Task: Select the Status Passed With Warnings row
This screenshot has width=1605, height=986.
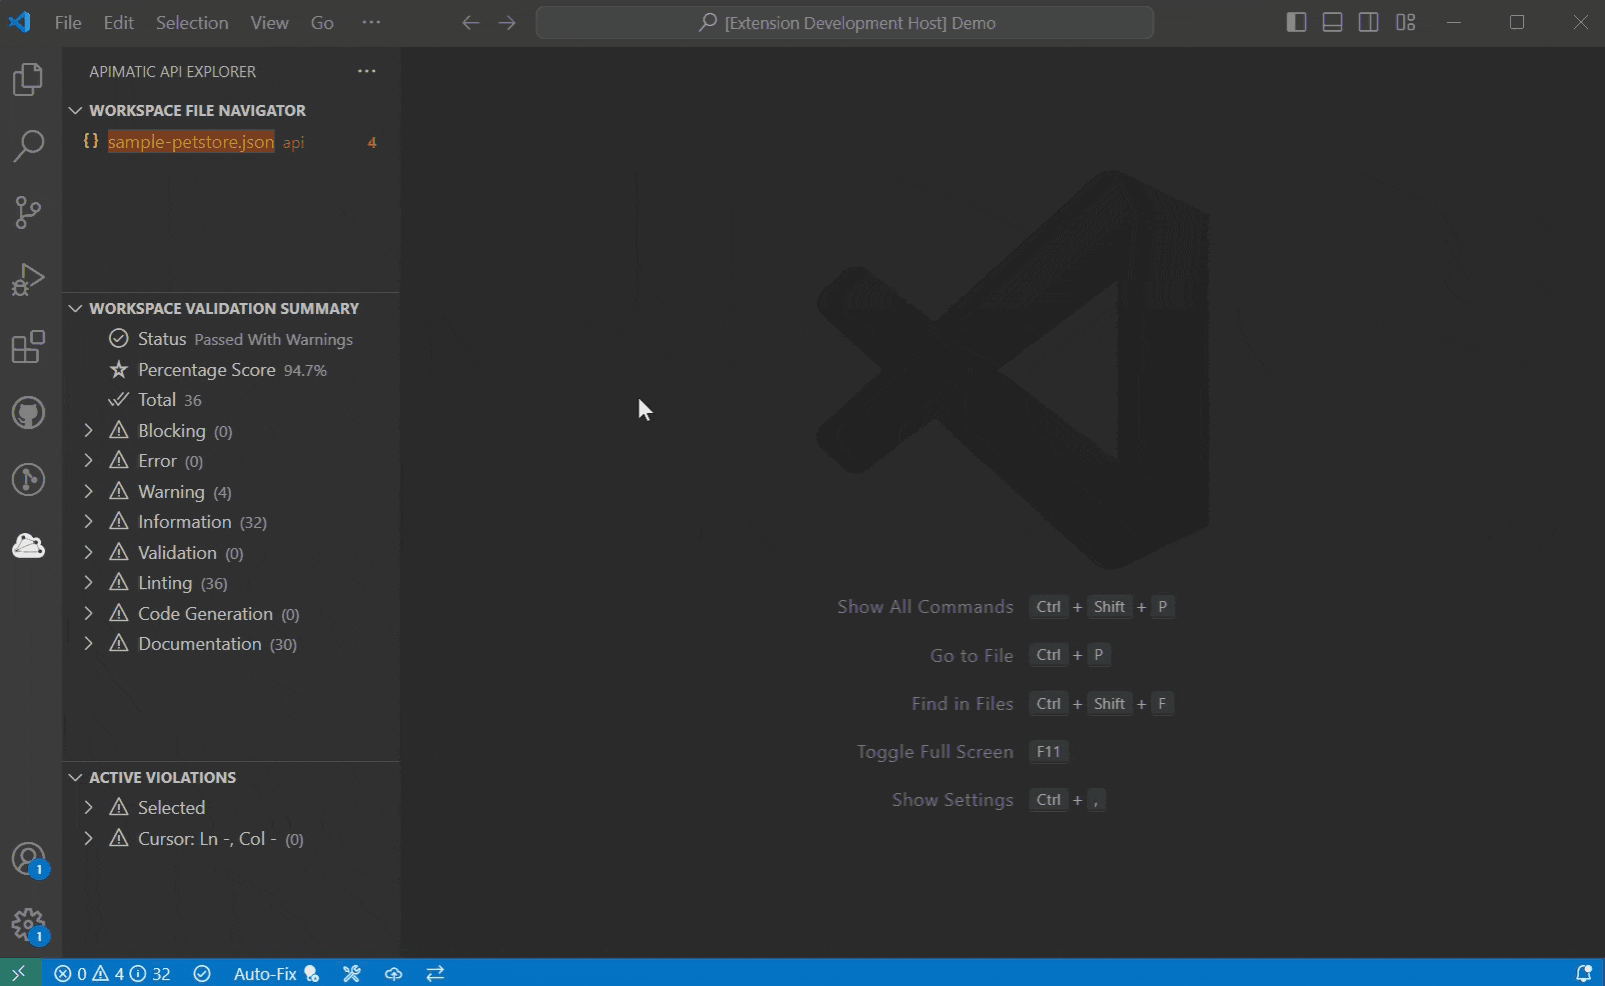Action: coord(231,339)
